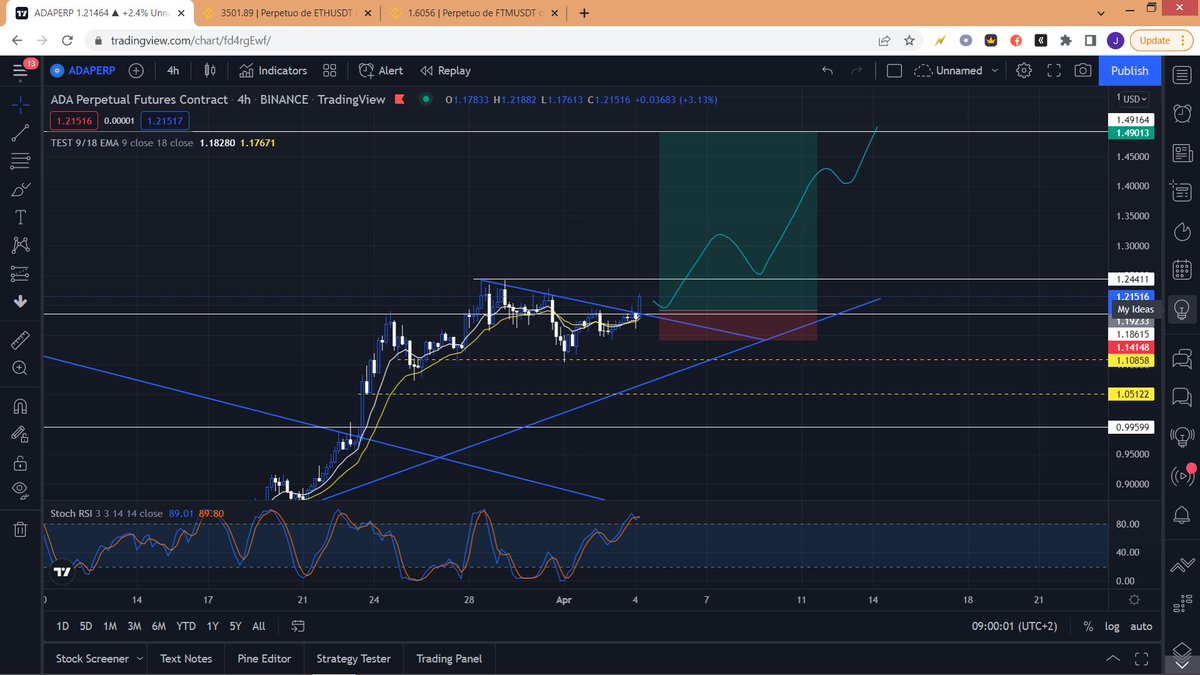Toggle stay in drawing mode

(20, 434)
